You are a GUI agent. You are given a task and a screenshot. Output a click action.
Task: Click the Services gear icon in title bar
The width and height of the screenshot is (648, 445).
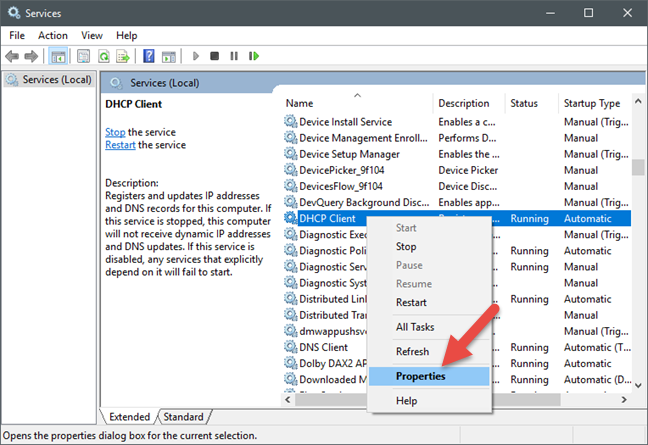14,13
